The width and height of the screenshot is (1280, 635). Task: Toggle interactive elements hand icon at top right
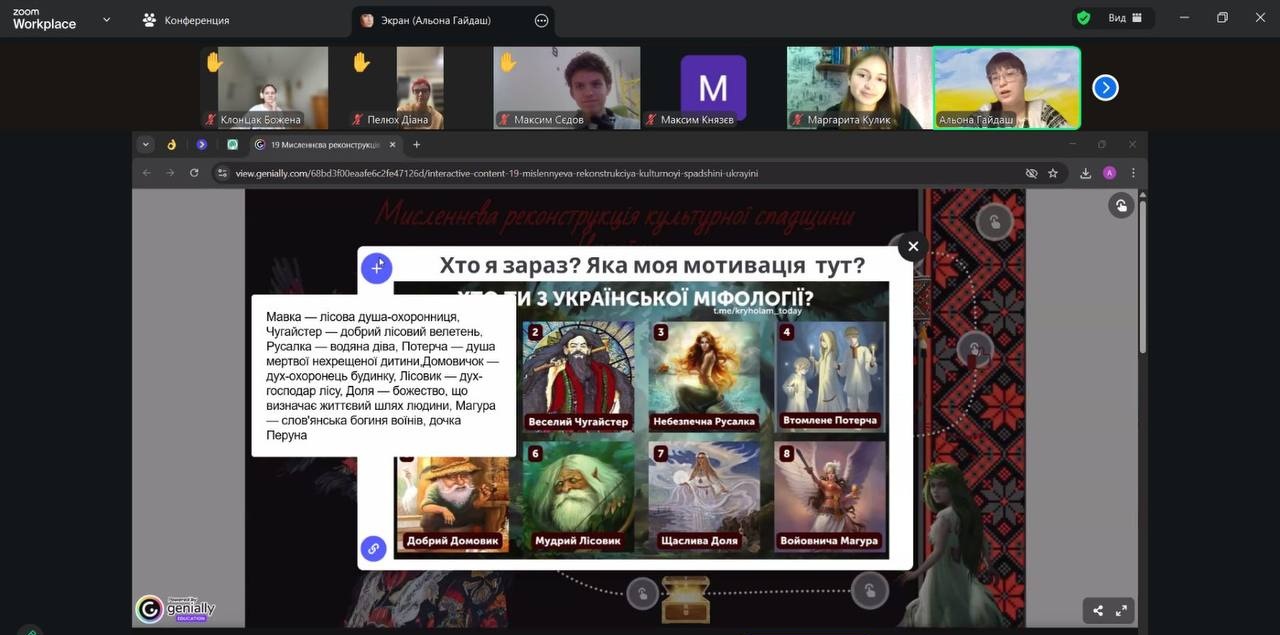(1121, 205)
